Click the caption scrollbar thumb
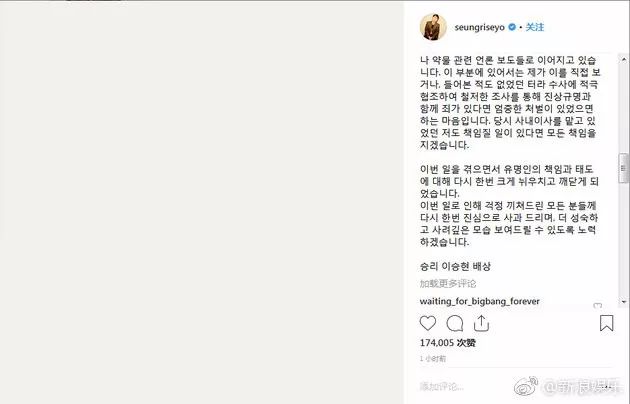This screenshot has width=630, height=404. [624, 168]
